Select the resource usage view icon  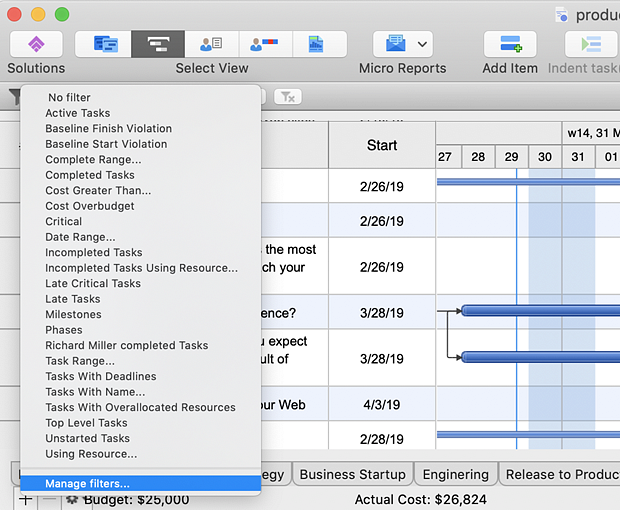[265, 44]
